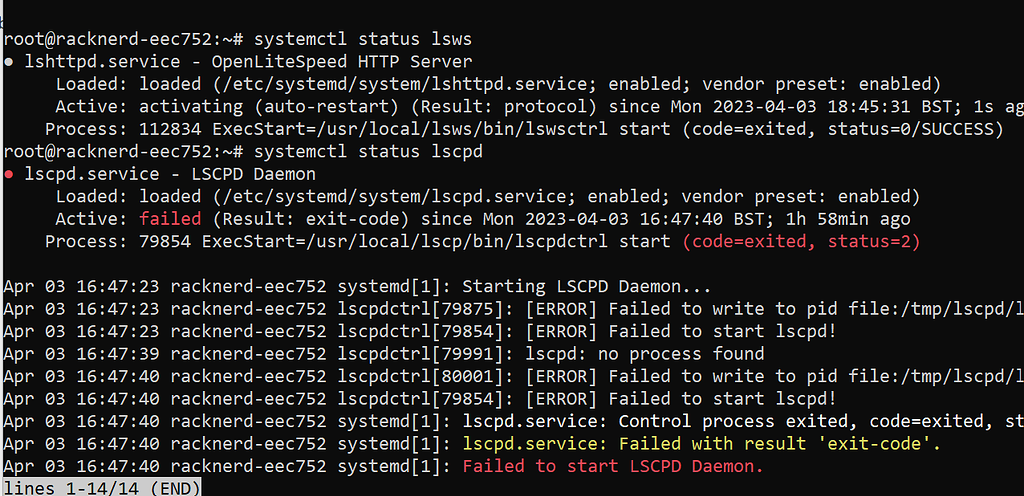Click the "systemctl status lscpd" command text

[368, 152]
